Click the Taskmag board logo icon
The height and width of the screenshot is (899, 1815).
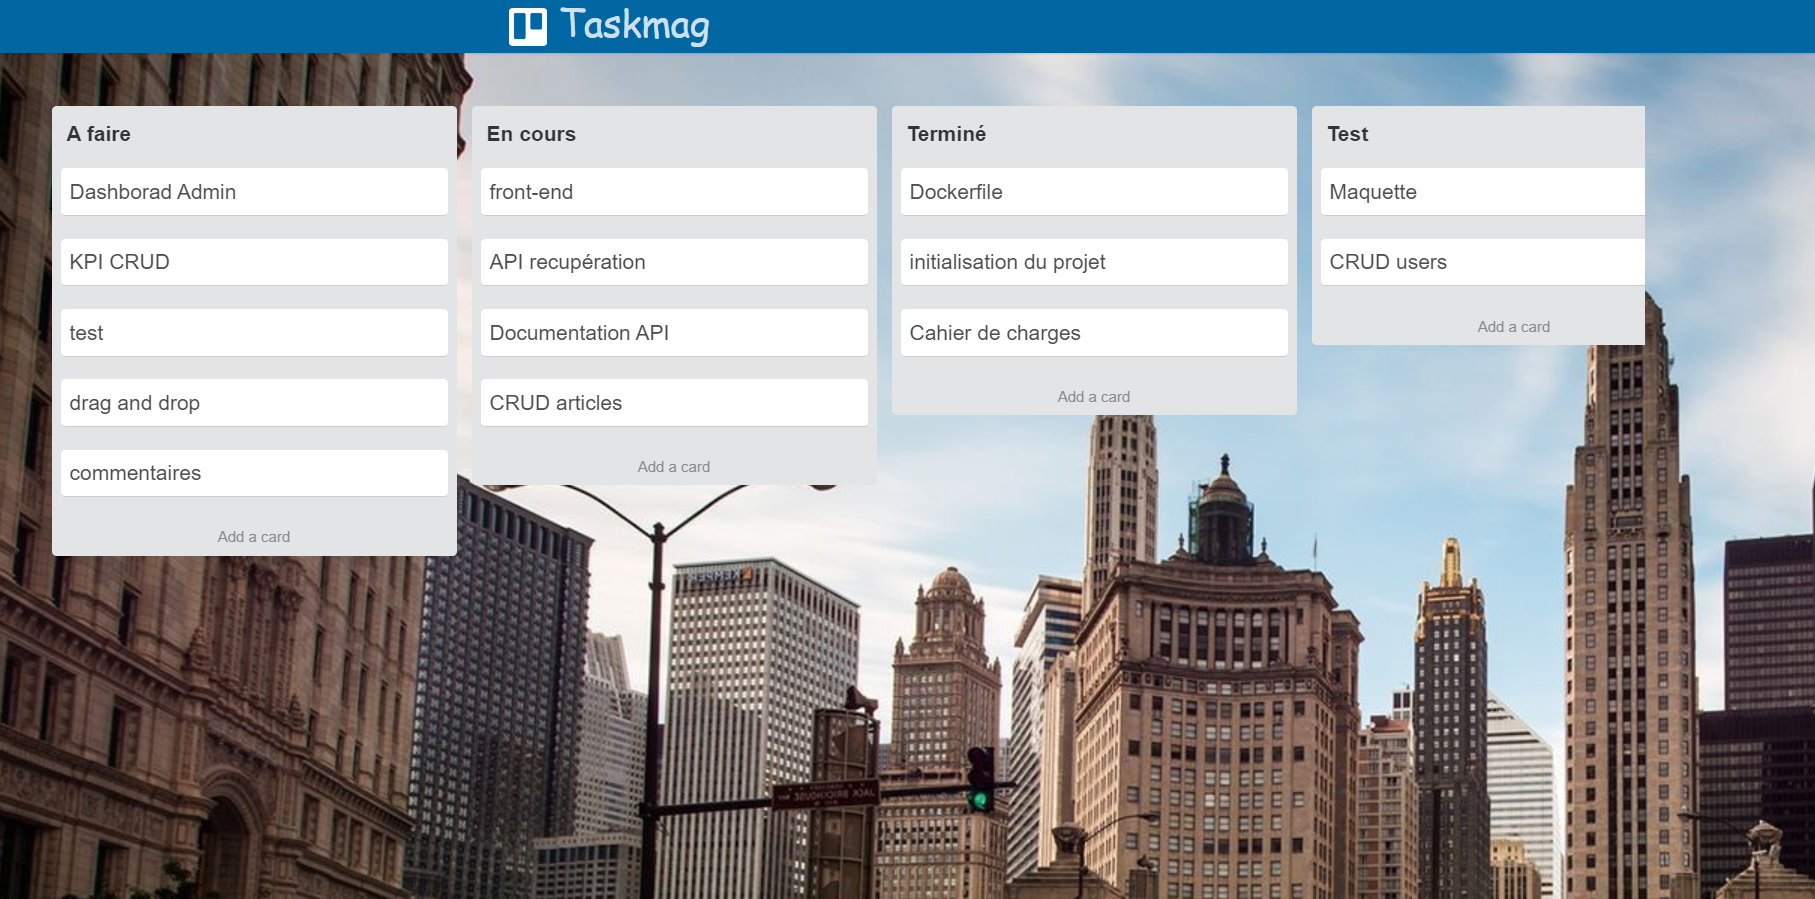click(x=527, y=27)
